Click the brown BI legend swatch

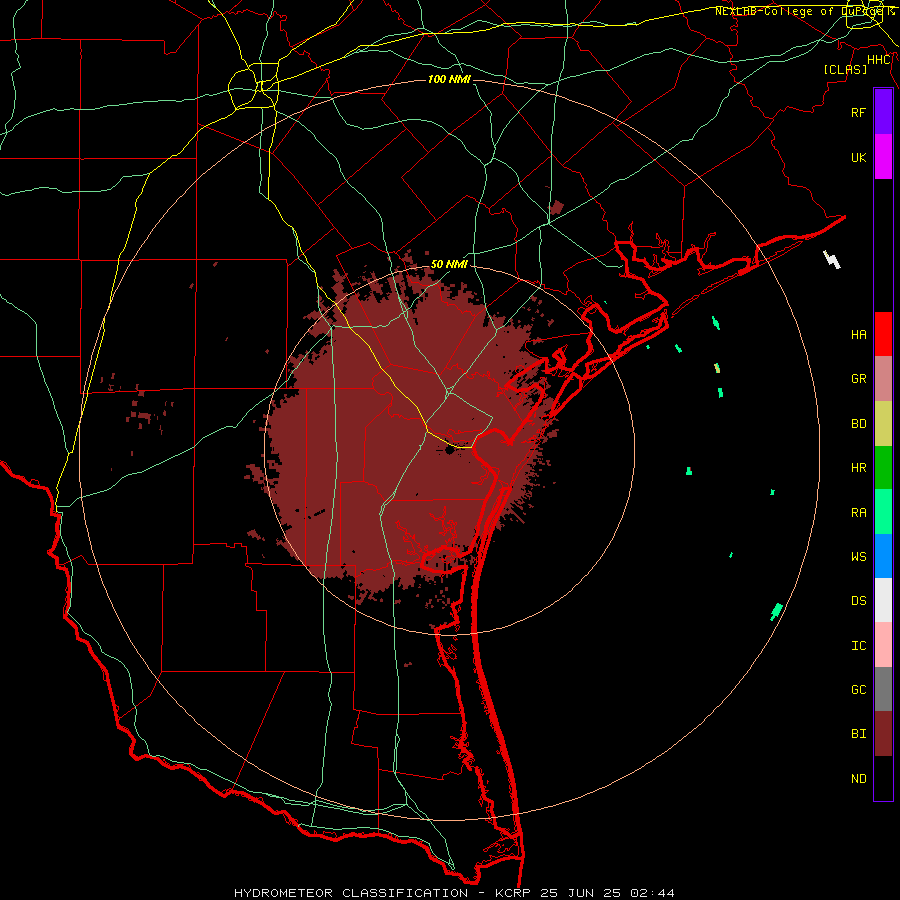point(883,734)
